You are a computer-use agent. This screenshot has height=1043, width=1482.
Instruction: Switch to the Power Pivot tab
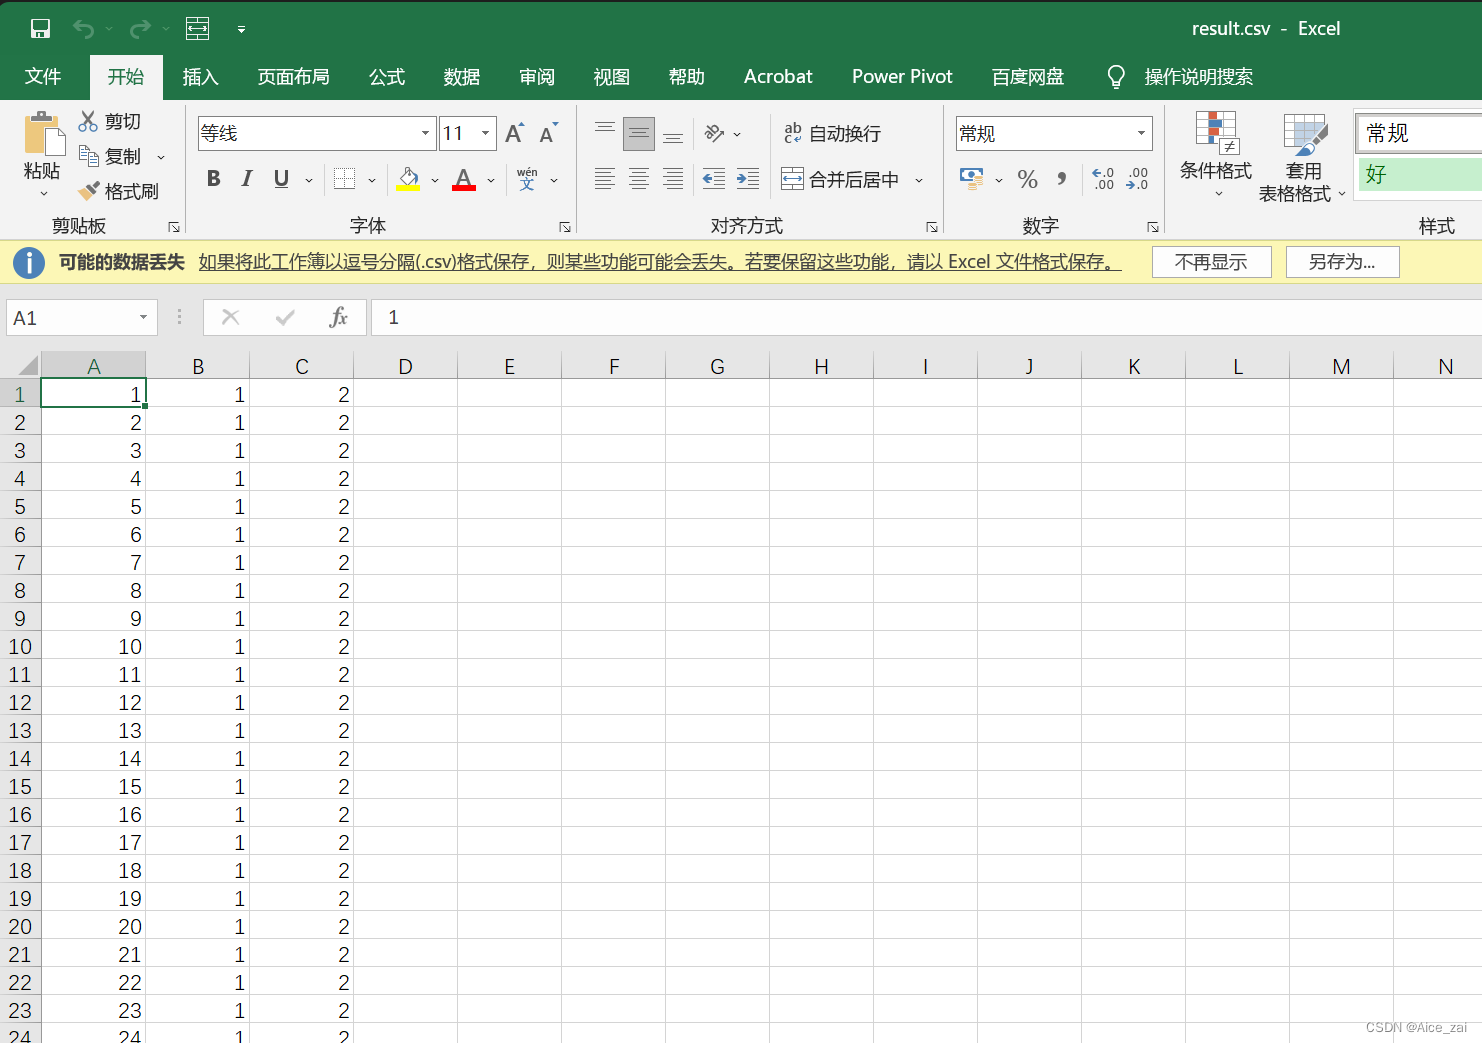pyautogui.click(x=902, y=77)
